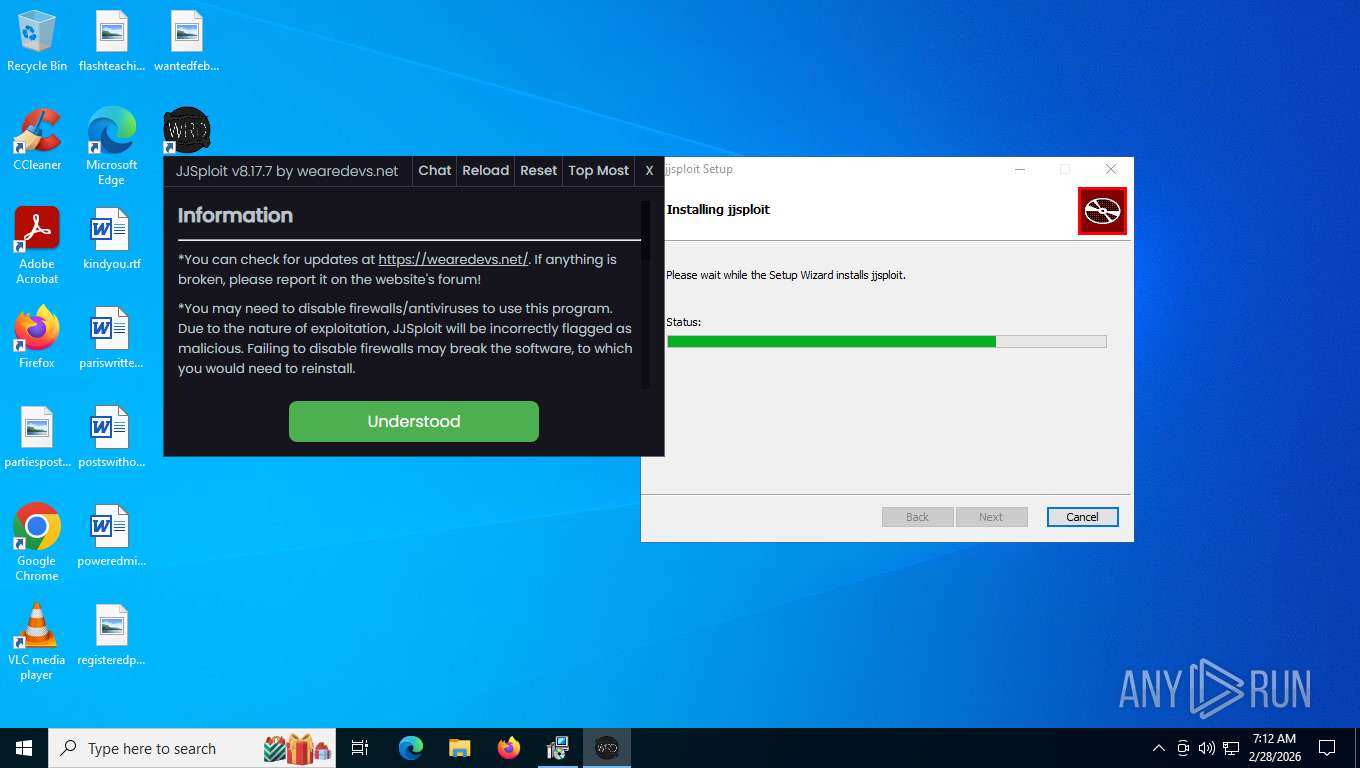1360x768 pixels.
Task: Select the partiespost... image file icon
Action: coord(37,437)
